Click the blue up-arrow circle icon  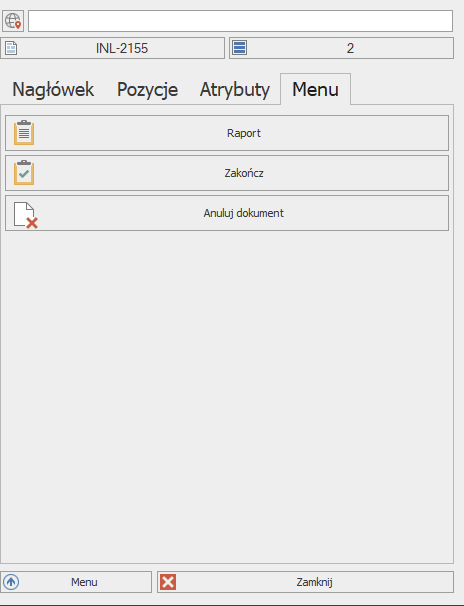pos(11,582)
